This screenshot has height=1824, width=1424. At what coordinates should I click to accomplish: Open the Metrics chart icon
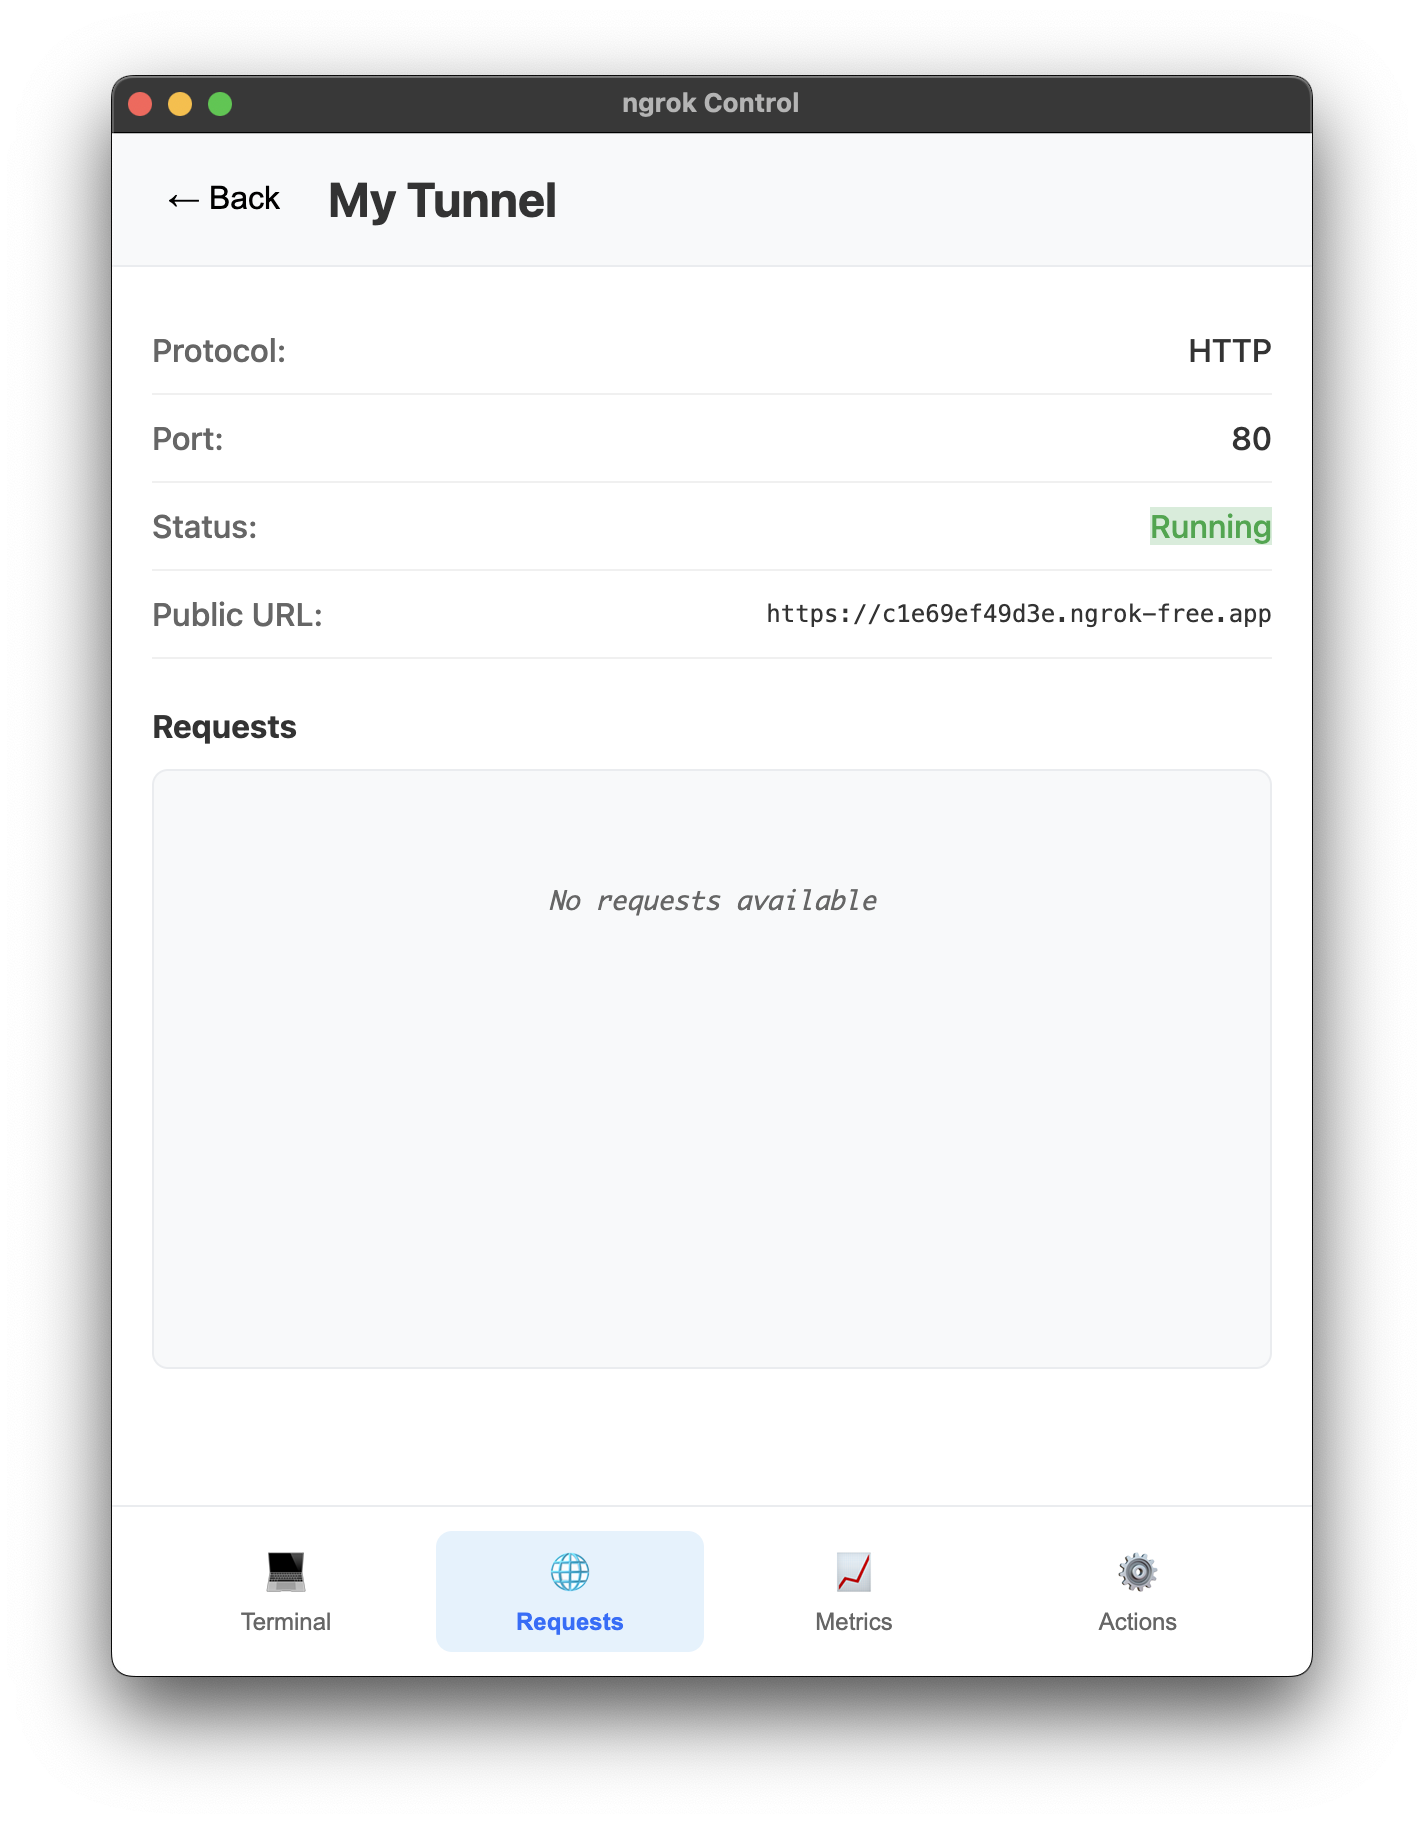[x=854, y=1572]
